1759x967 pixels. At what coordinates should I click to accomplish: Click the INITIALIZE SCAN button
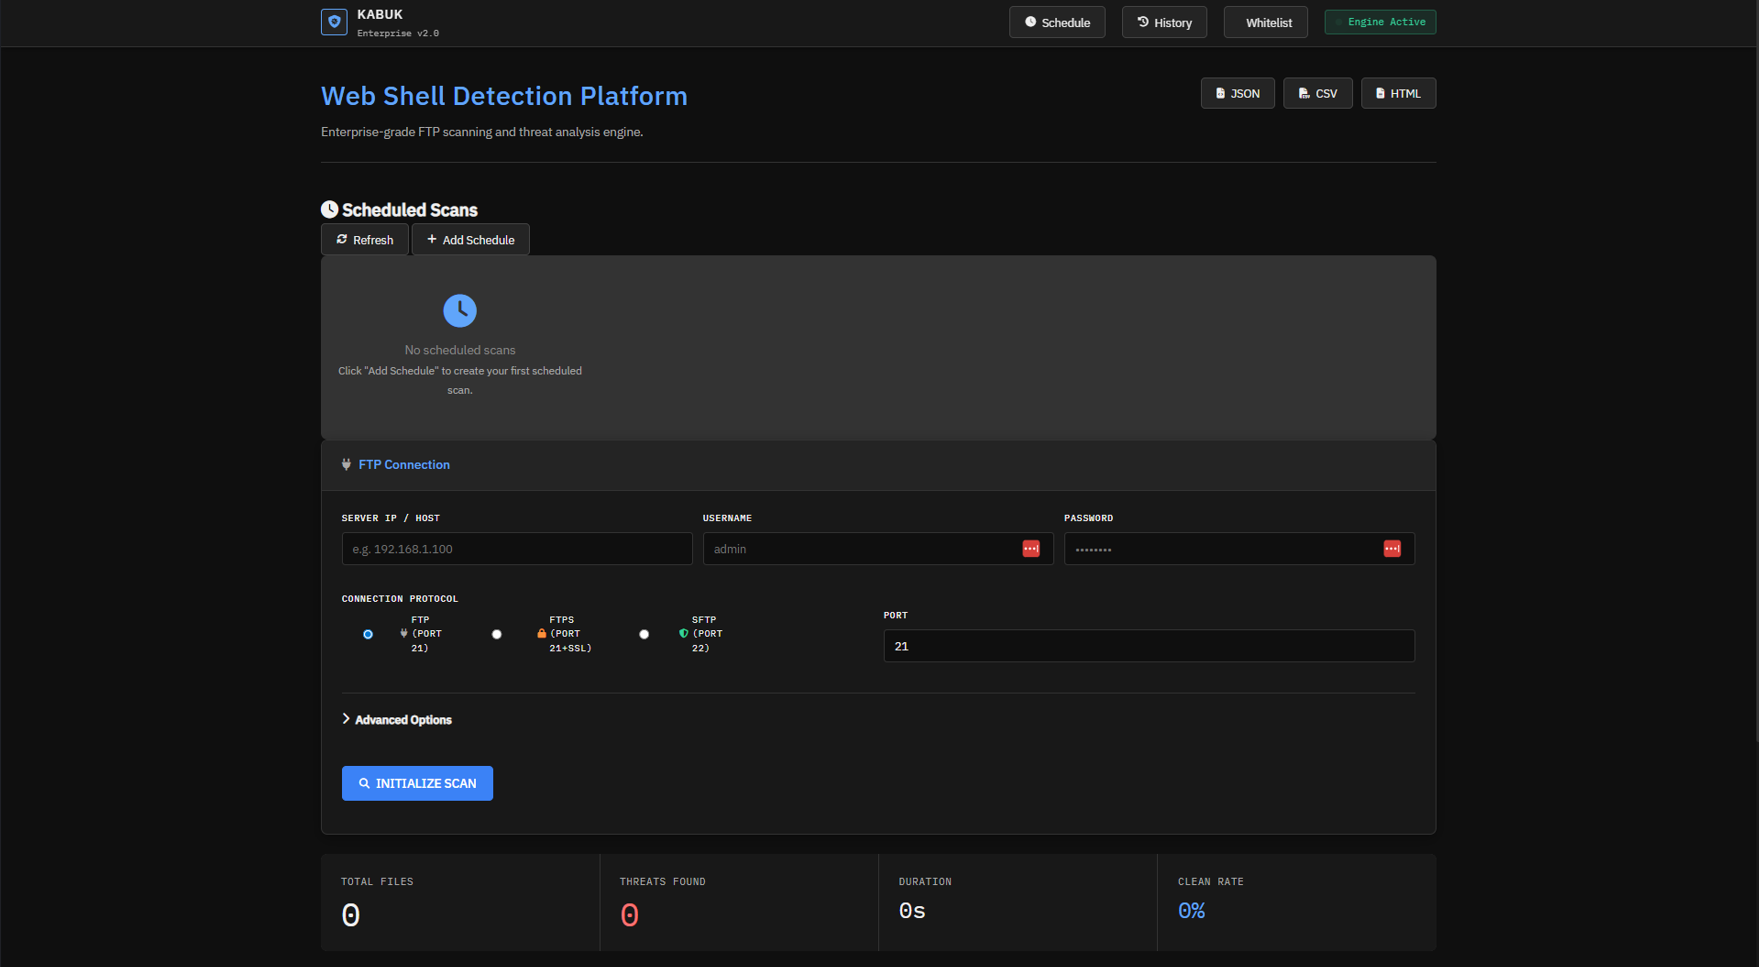[417, 783]
